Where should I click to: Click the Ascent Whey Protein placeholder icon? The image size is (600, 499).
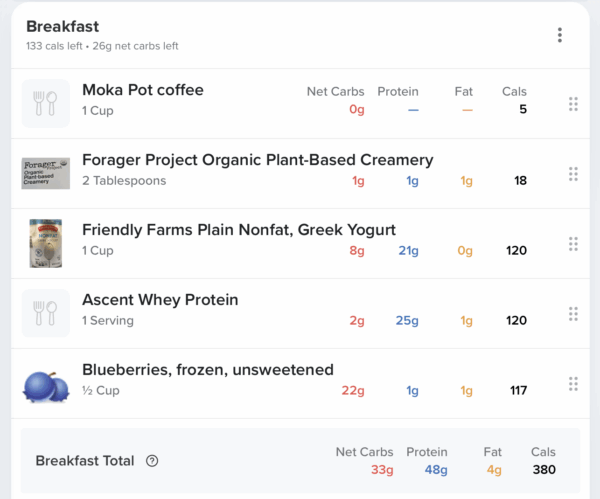[x=46, y=313]
